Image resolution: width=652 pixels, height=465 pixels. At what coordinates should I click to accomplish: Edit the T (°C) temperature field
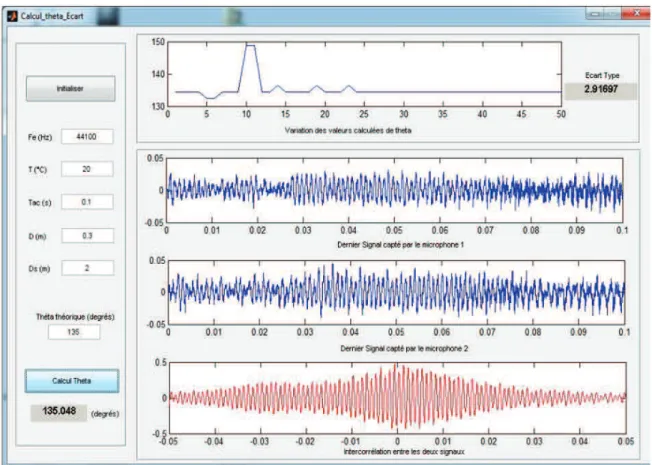[x=87, y=169]
